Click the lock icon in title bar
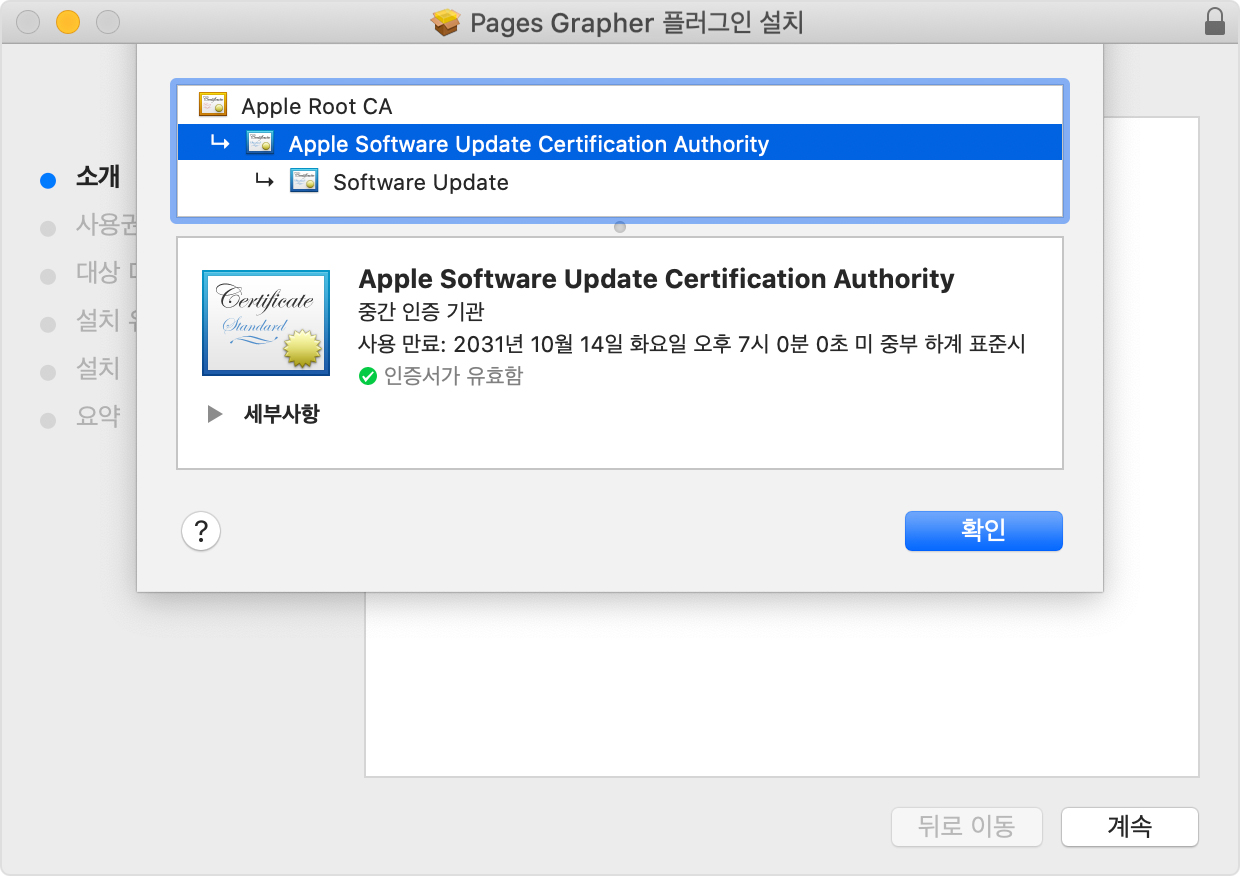This screenshot has width=1240, height=876. (x=1215, y=21)
